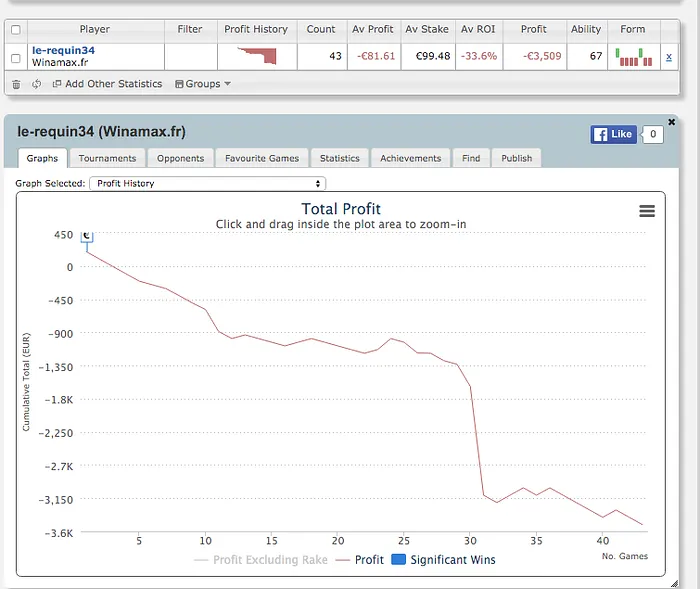
Task: Sort by Av ROI column header
Action: [478, 29]
